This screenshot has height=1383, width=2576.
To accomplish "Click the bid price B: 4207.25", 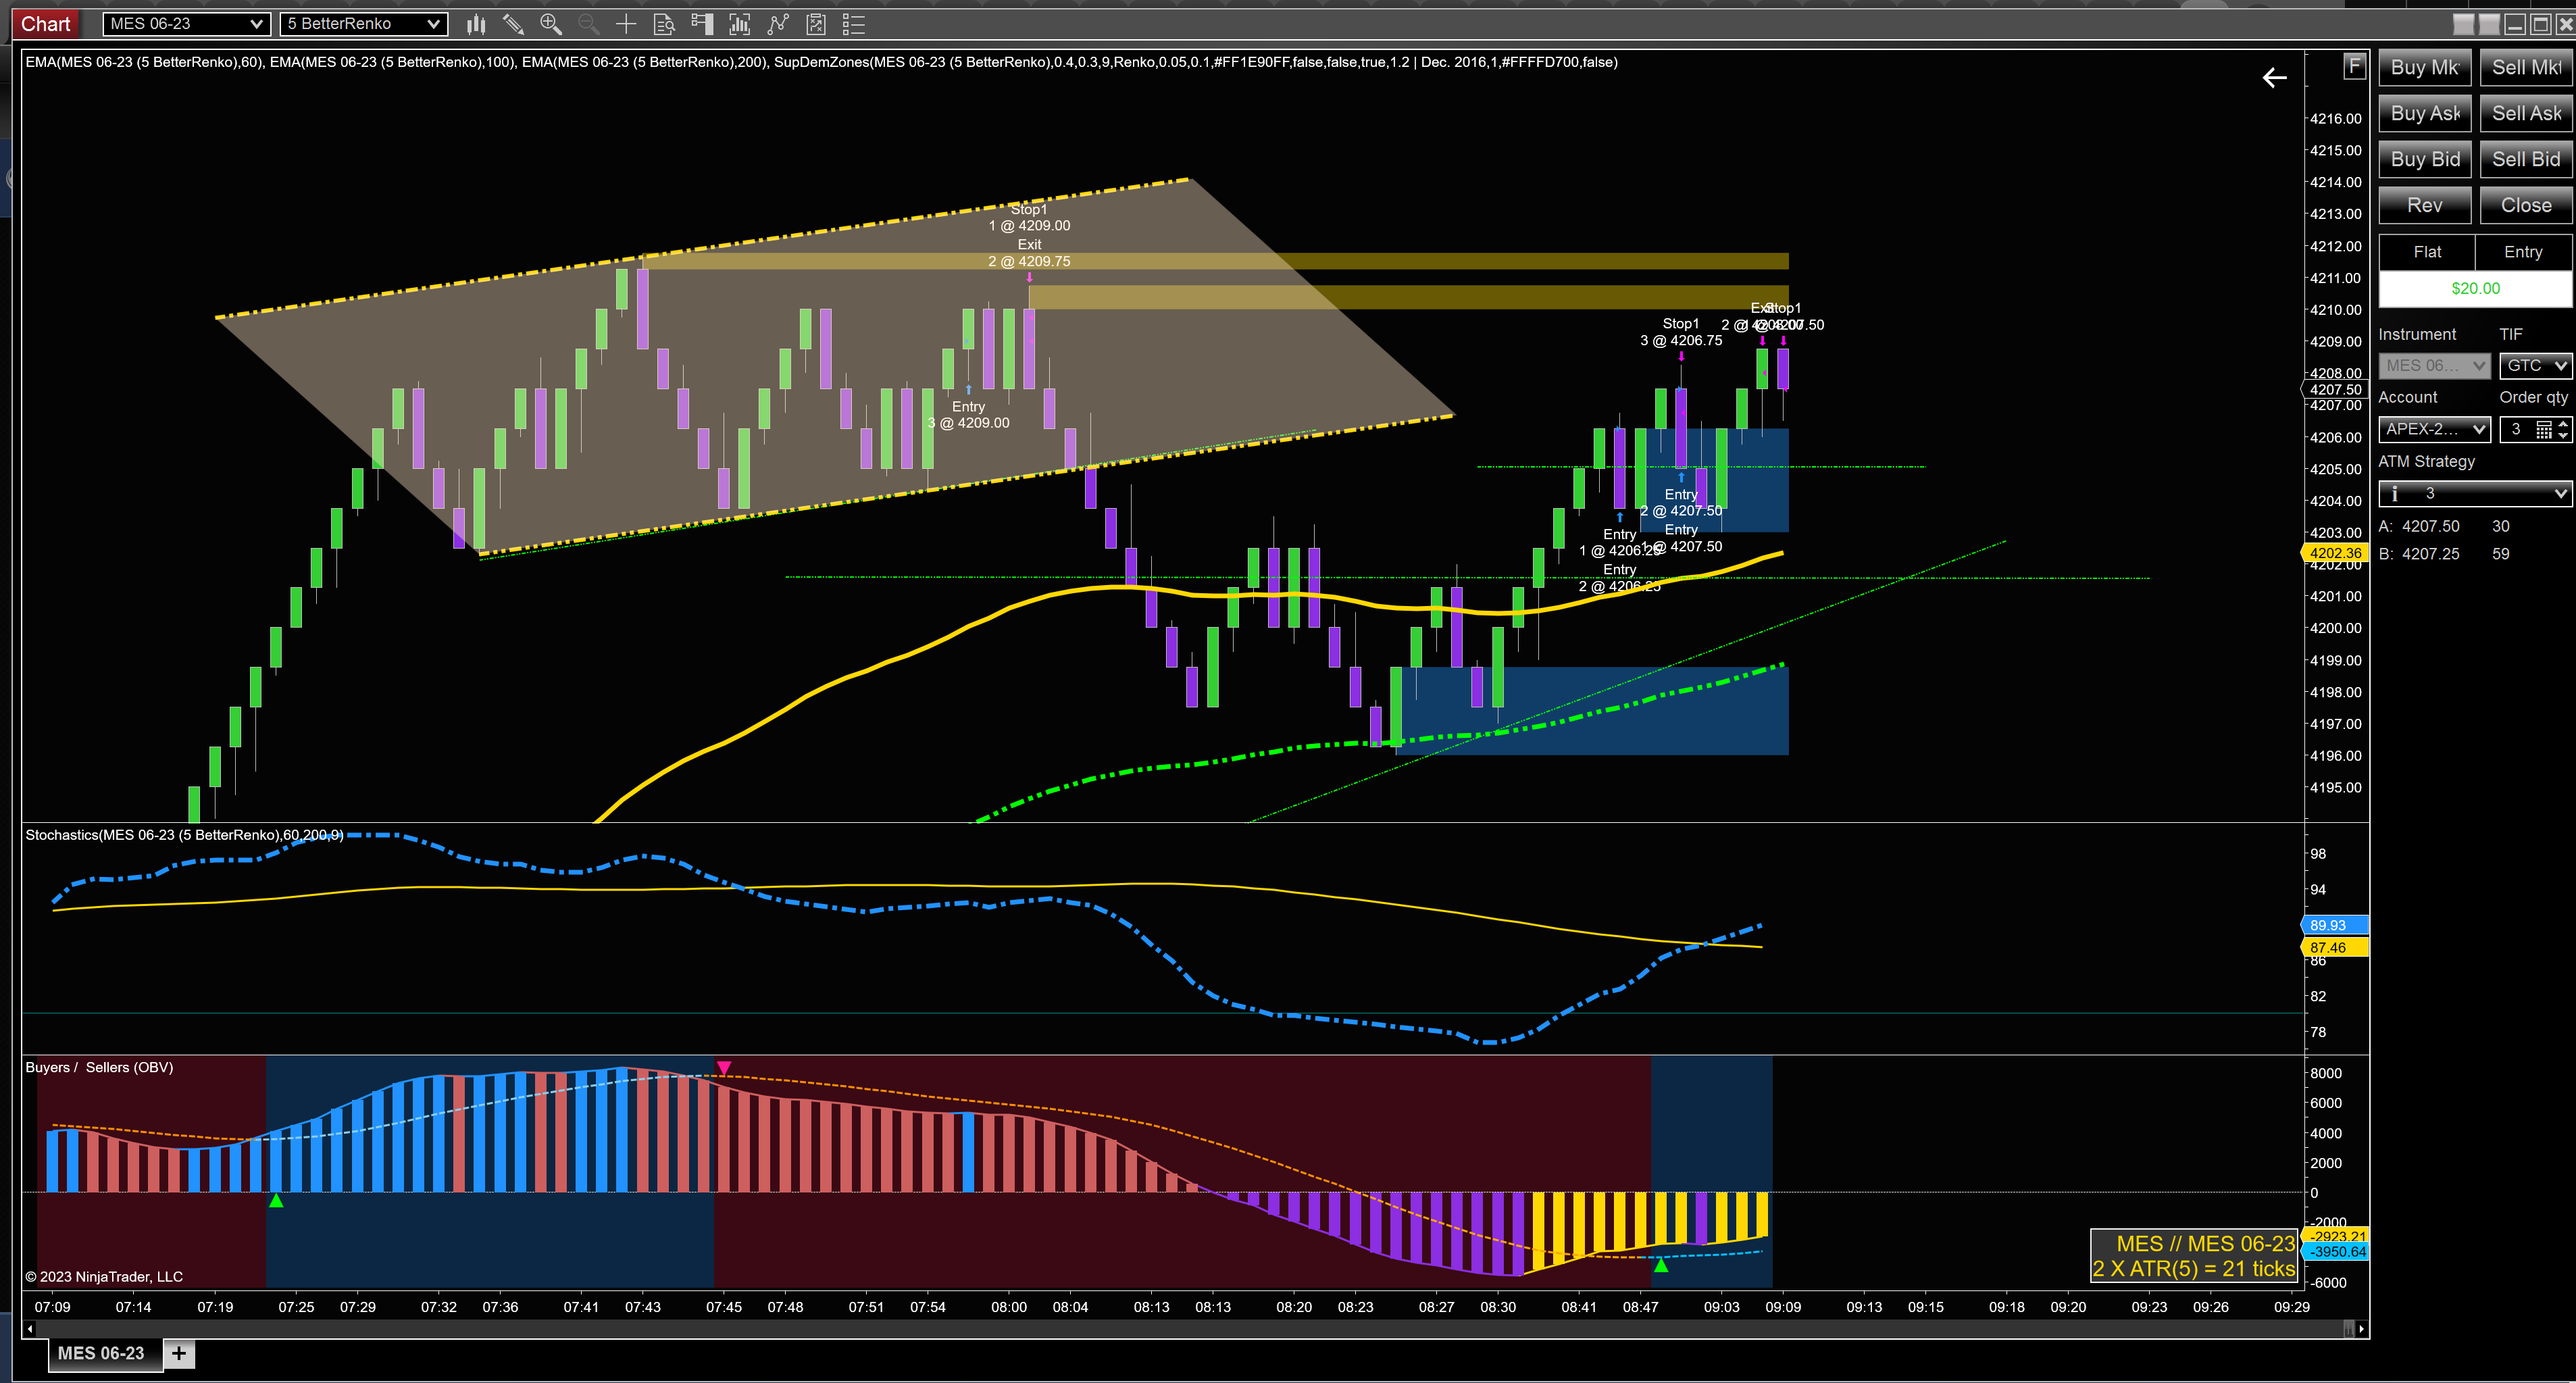I will coord(2419,555).
